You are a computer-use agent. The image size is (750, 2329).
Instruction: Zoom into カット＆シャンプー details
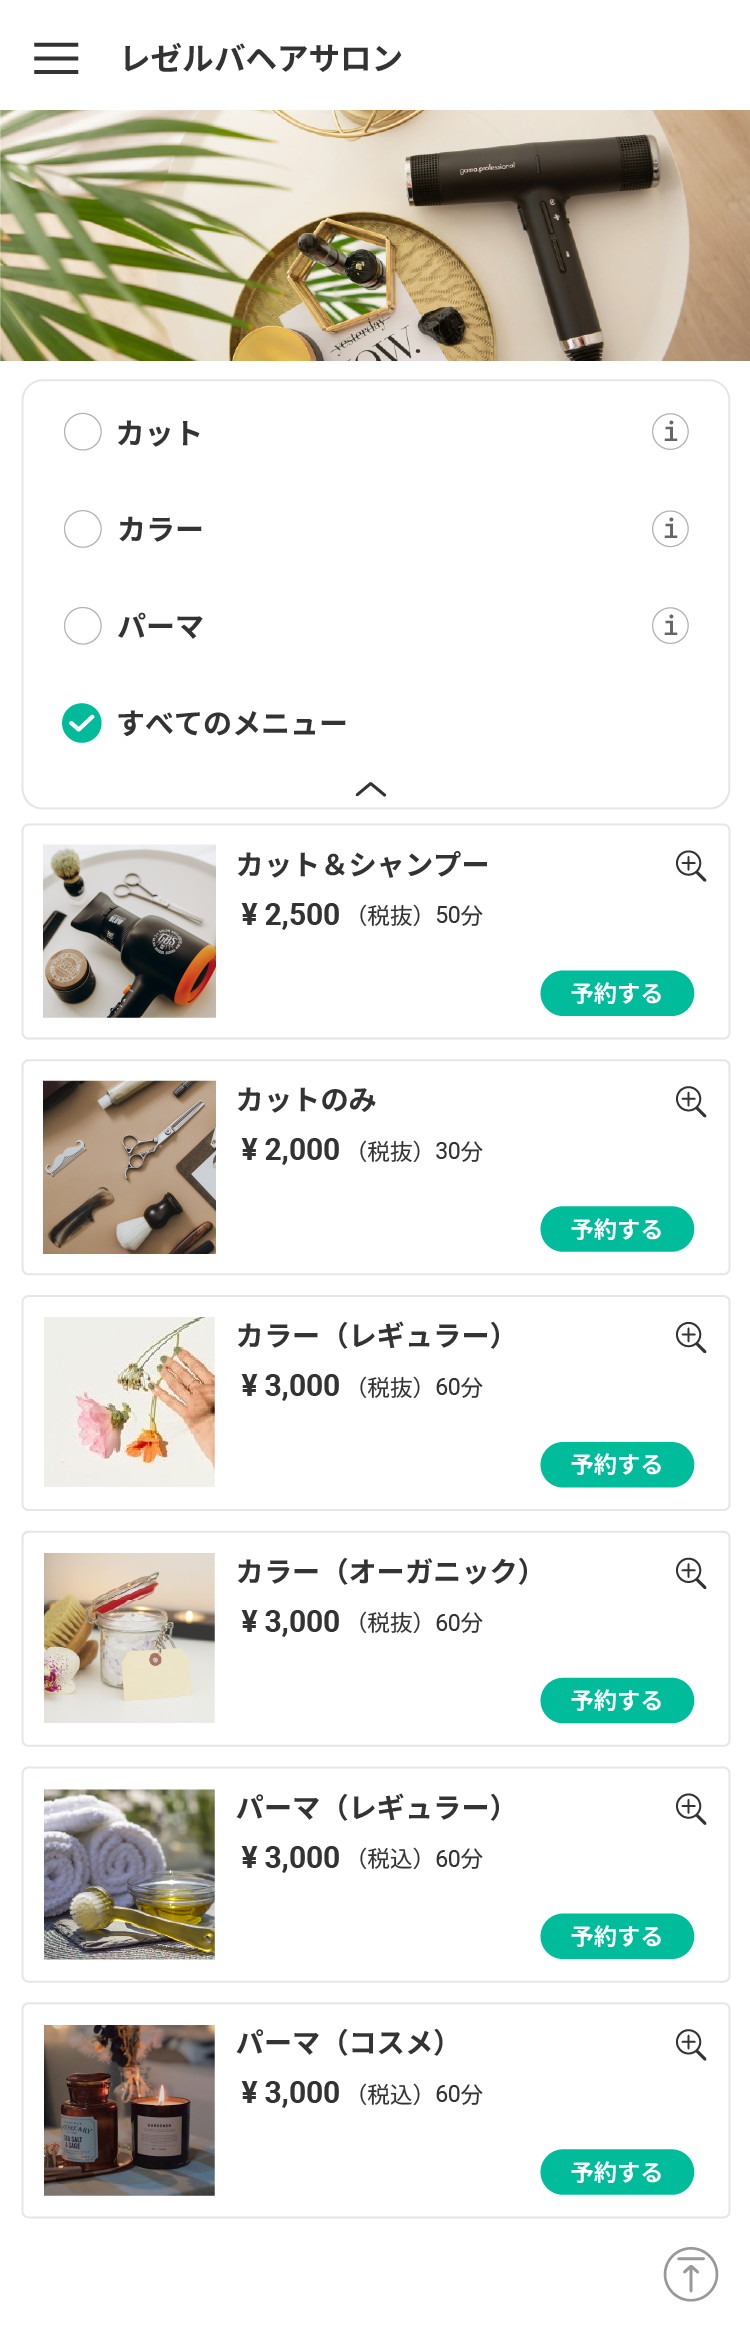pos(691,866)
